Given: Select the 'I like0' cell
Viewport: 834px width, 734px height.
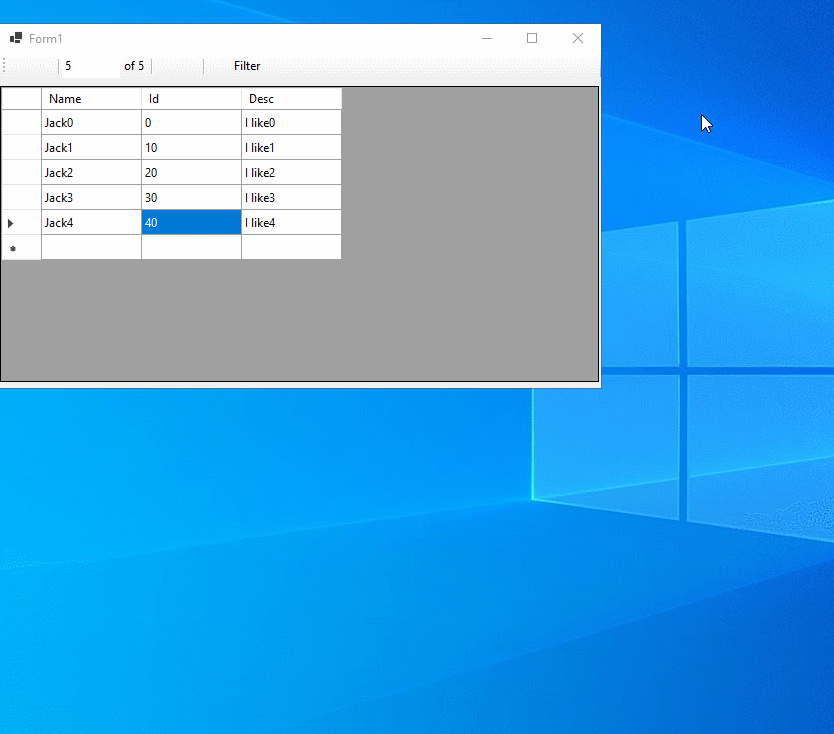Looking at the screenshot, I should 291,122.
